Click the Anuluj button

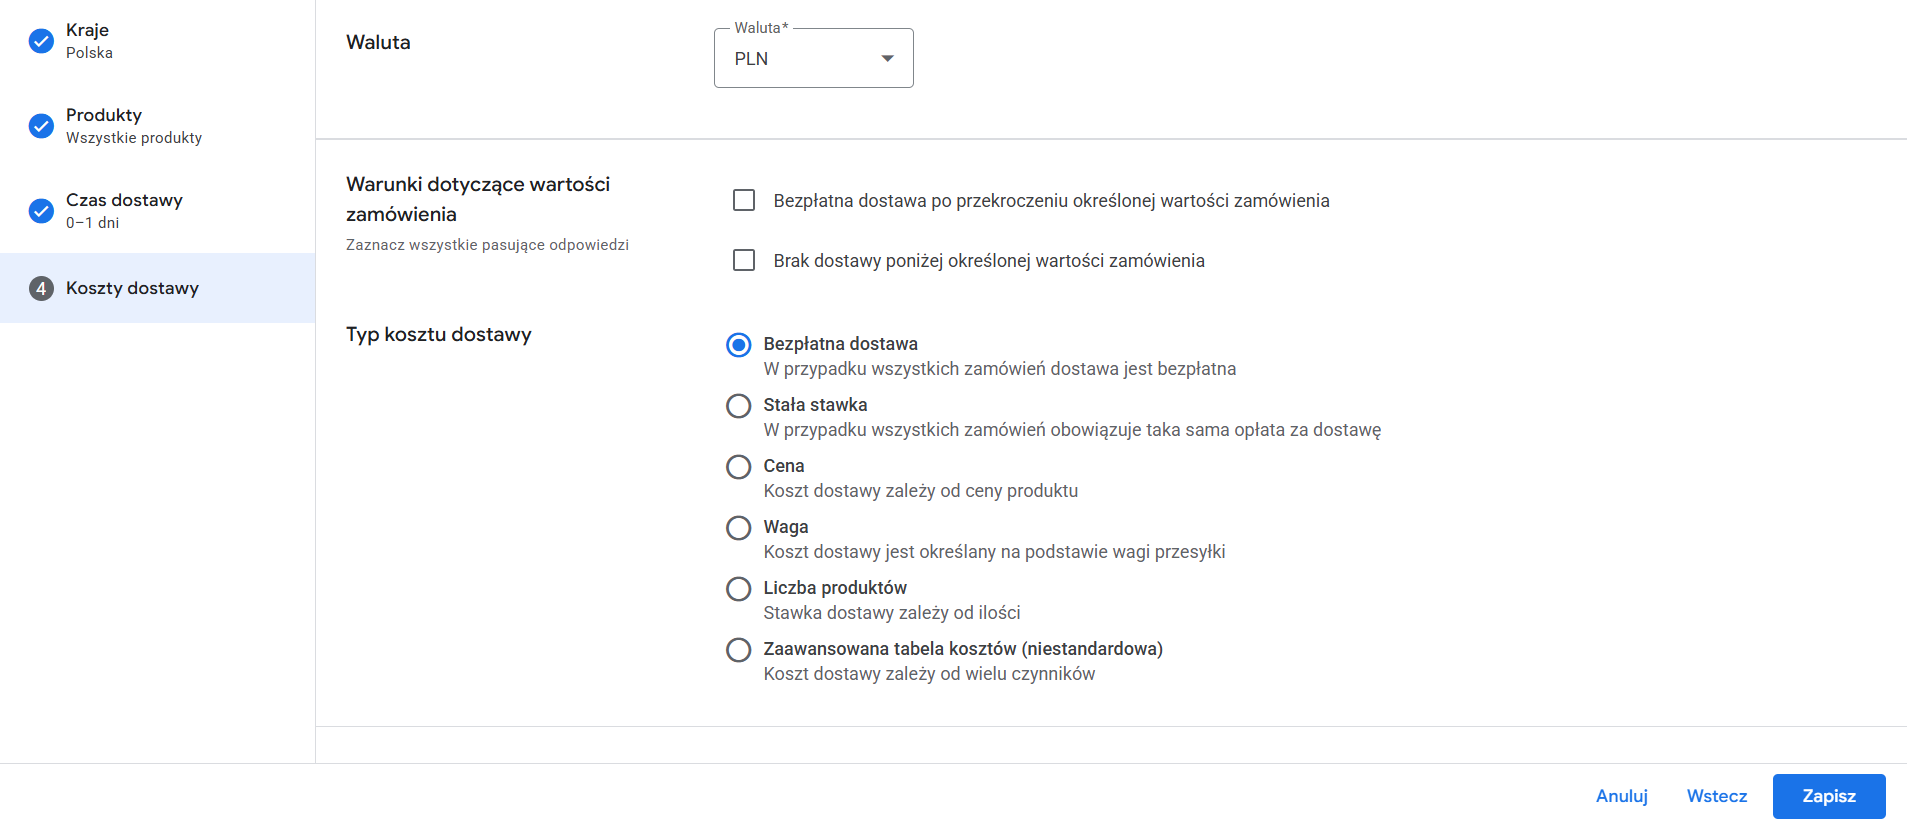point(1621,796)
